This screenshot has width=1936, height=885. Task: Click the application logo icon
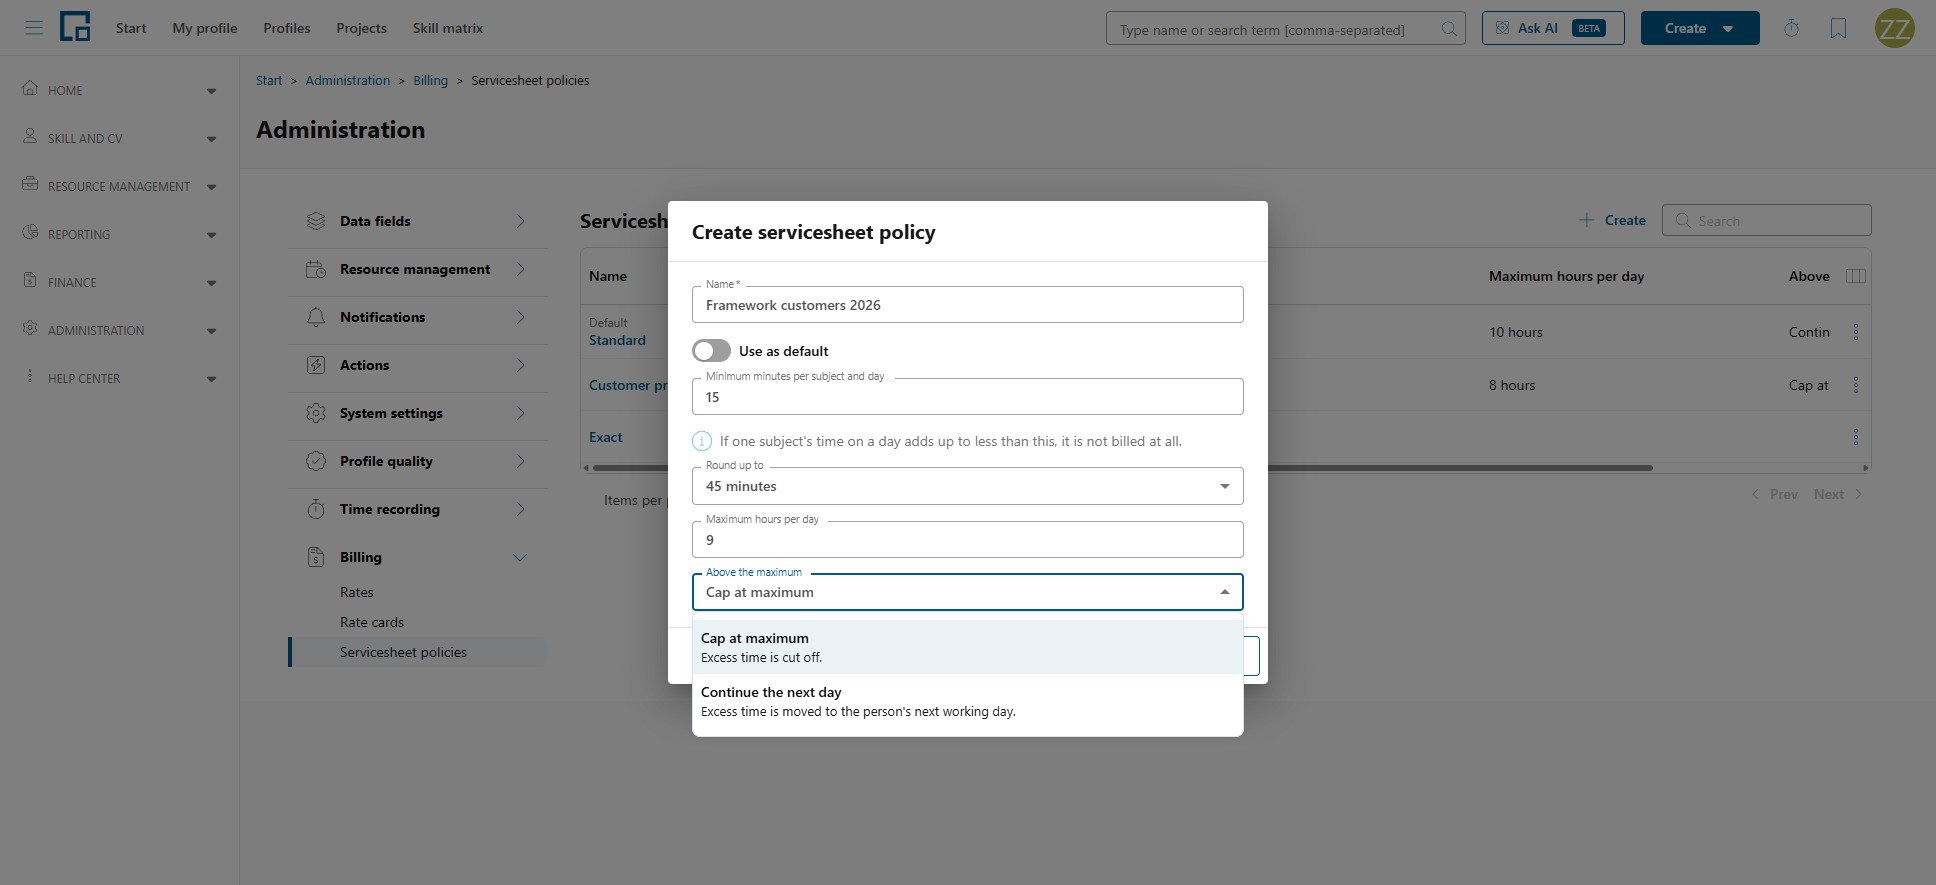75,27
